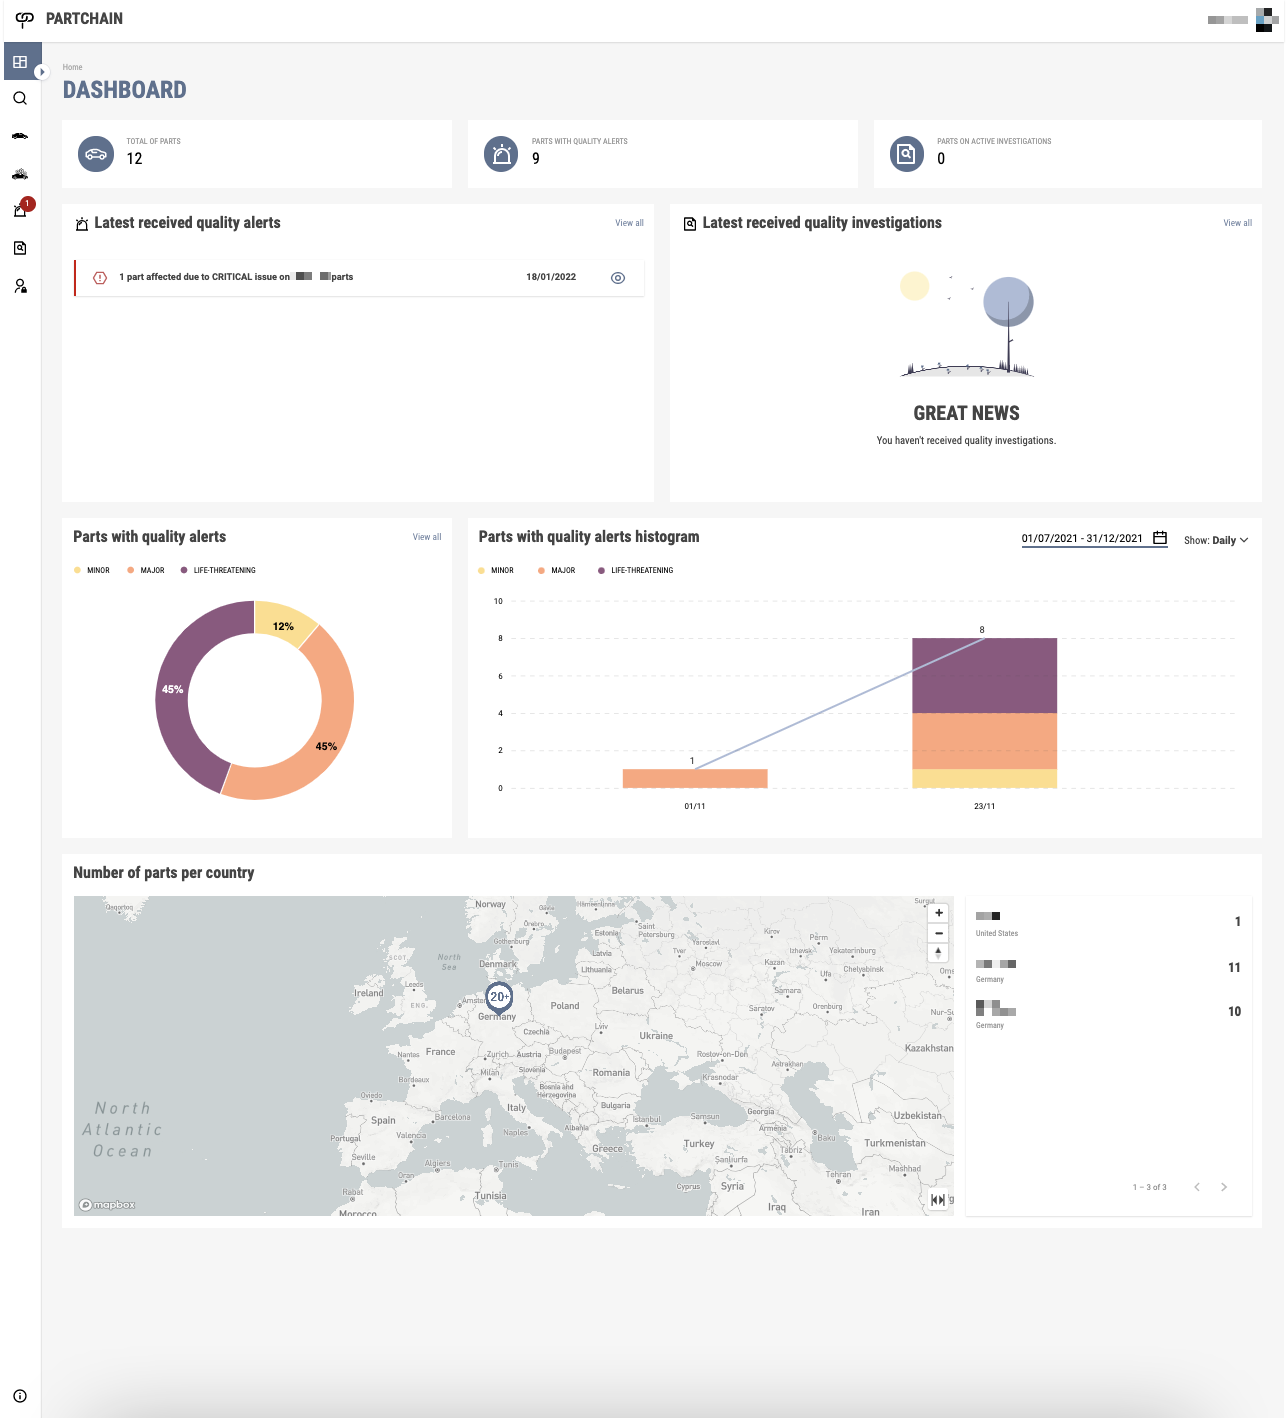Click the 01/11 histogram bar
The width and height of the screenshot is (1288, 1418).
coord(695,778)
